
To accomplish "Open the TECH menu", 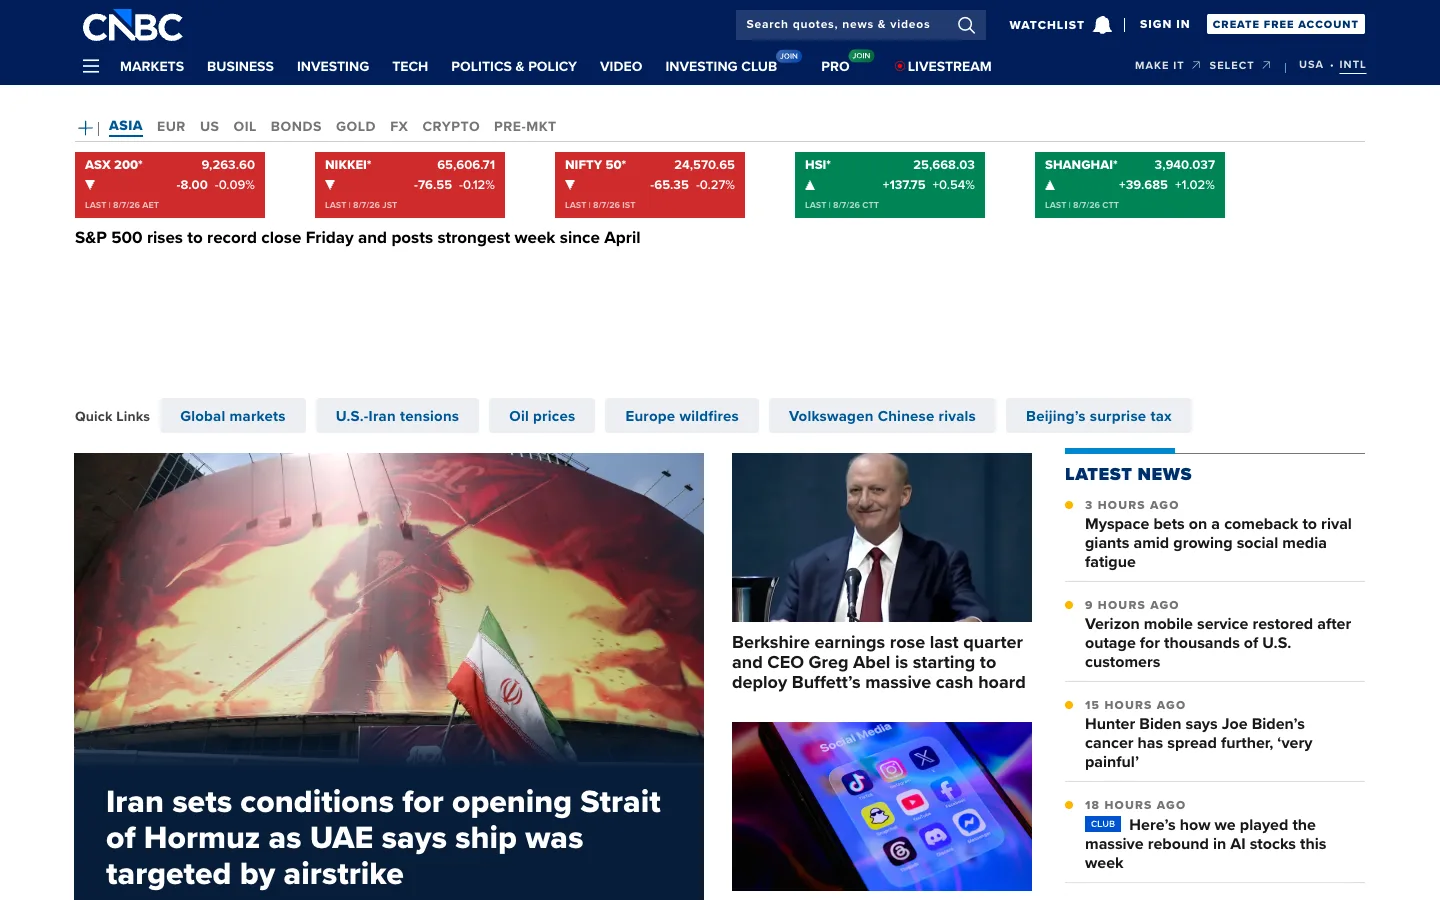I will [410, 66].
